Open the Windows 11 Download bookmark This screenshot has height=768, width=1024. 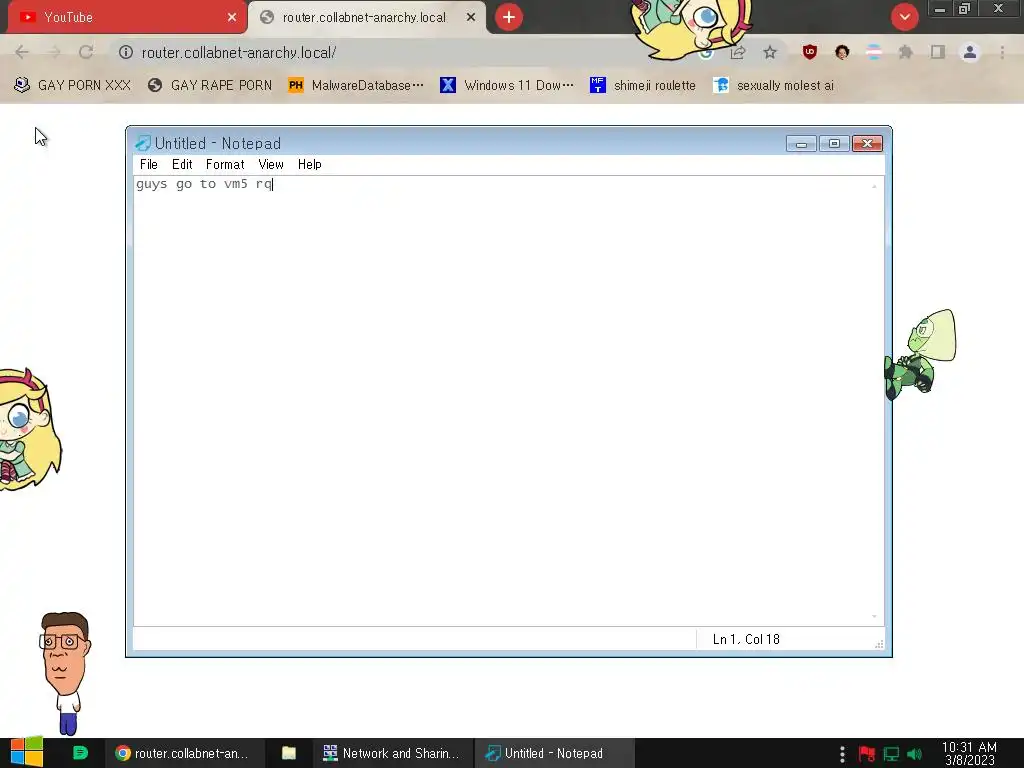507,86
